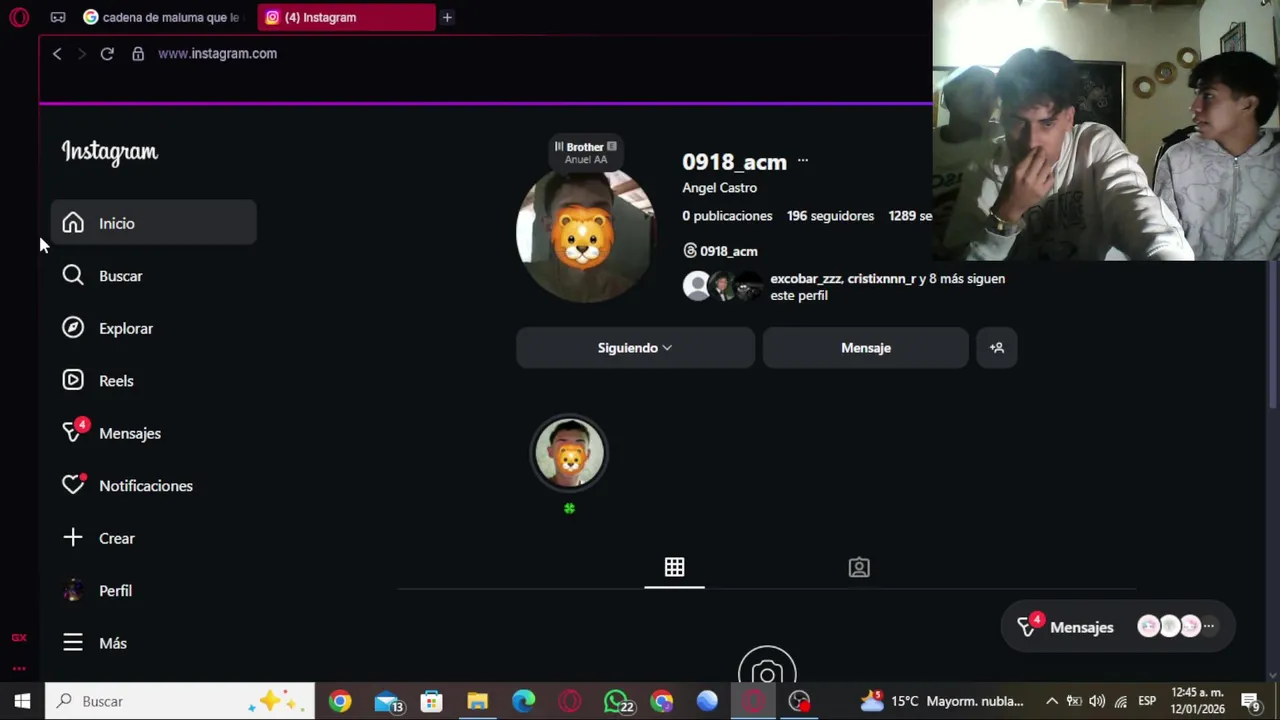This screenshot has height=720, width=1280.
Task: Click the Instagram wordmark logo
Action: point(110,152)
